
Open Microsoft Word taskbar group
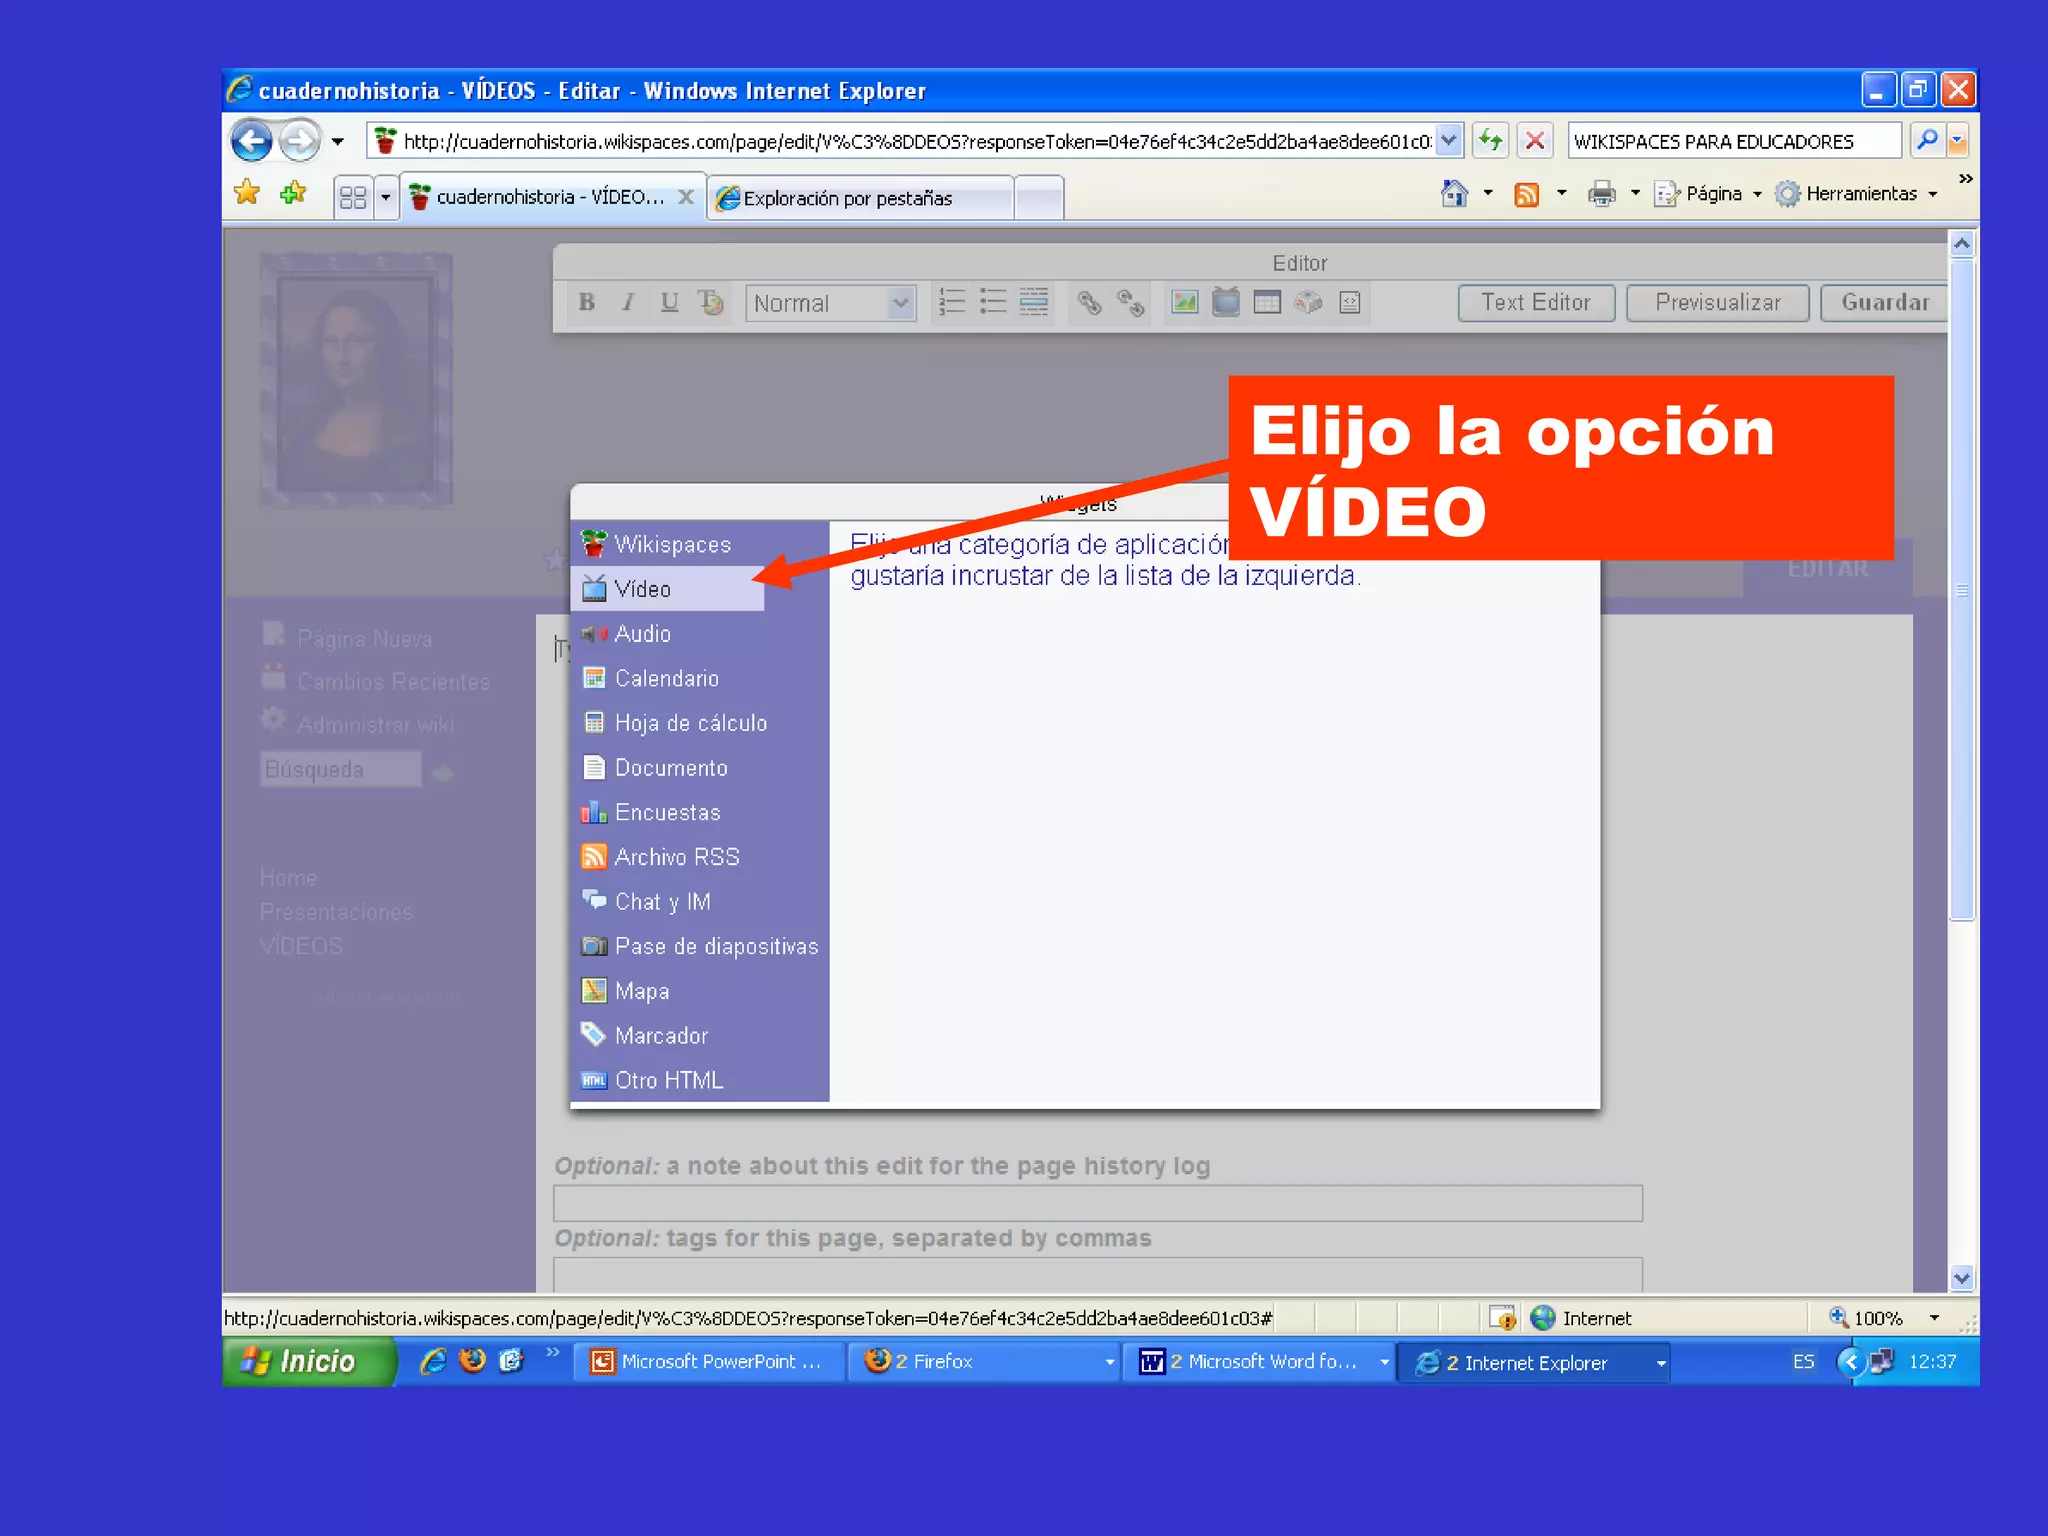pos(1257,1362)
